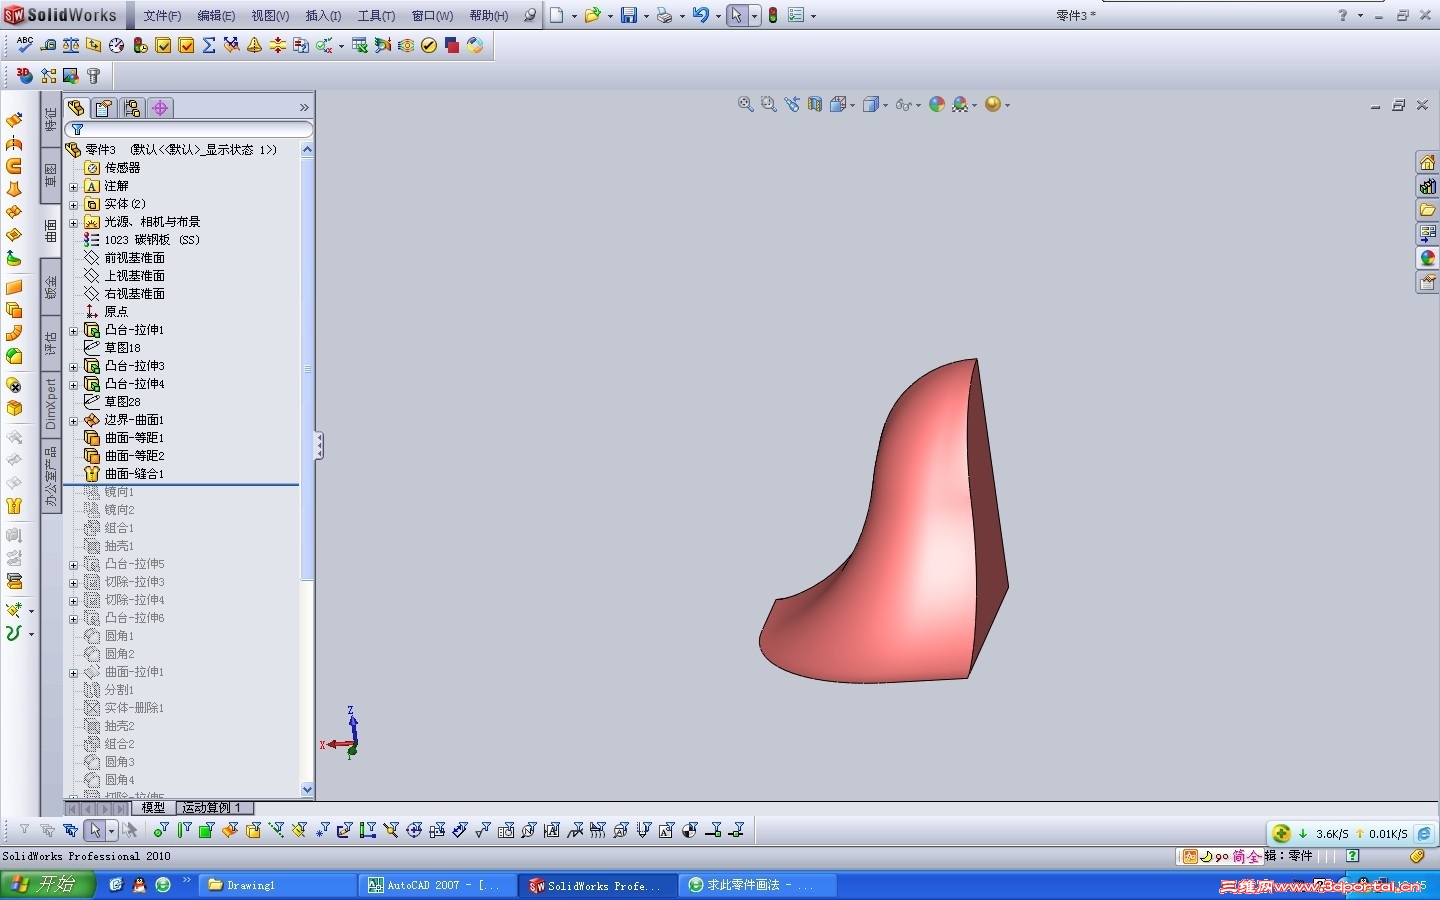
Task: Open the 工具(T) menu
Action: tap(376, 15)
